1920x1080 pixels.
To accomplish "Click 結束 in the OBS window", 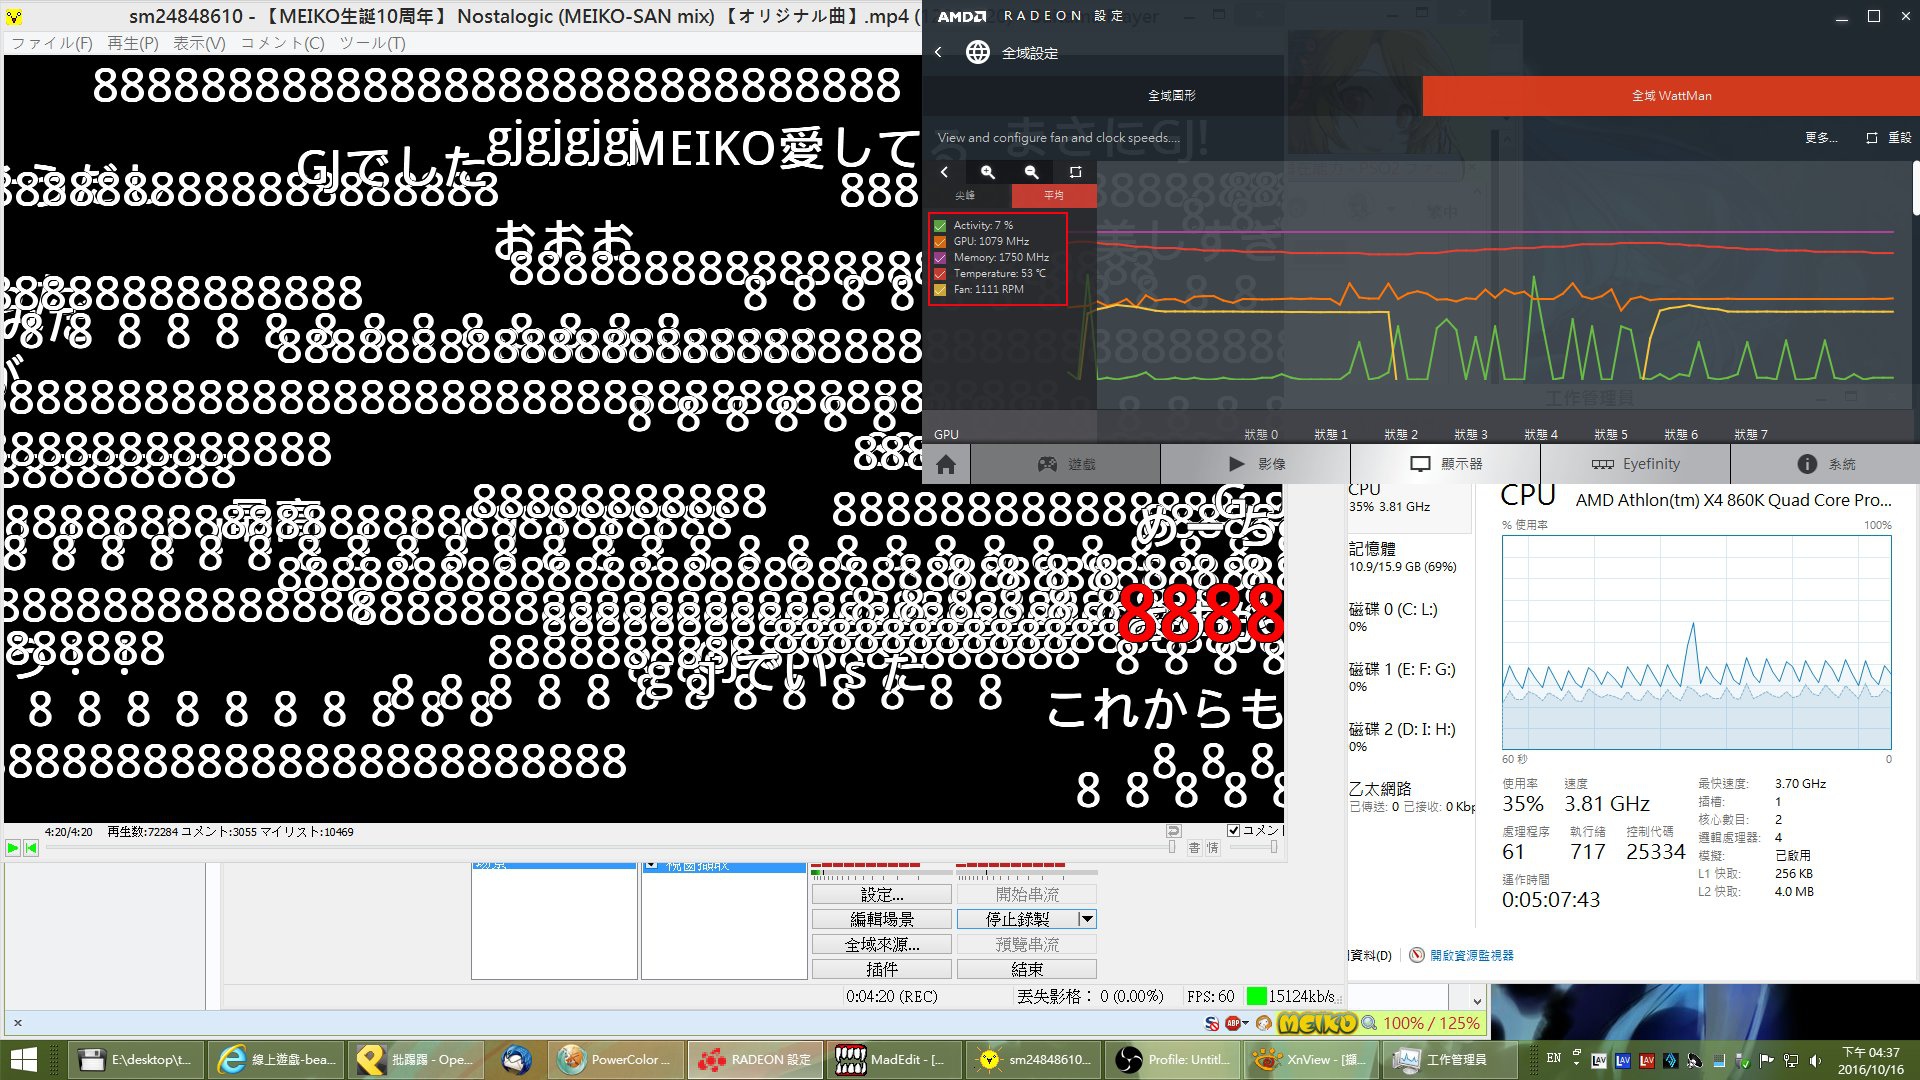I will (1027, 969).
